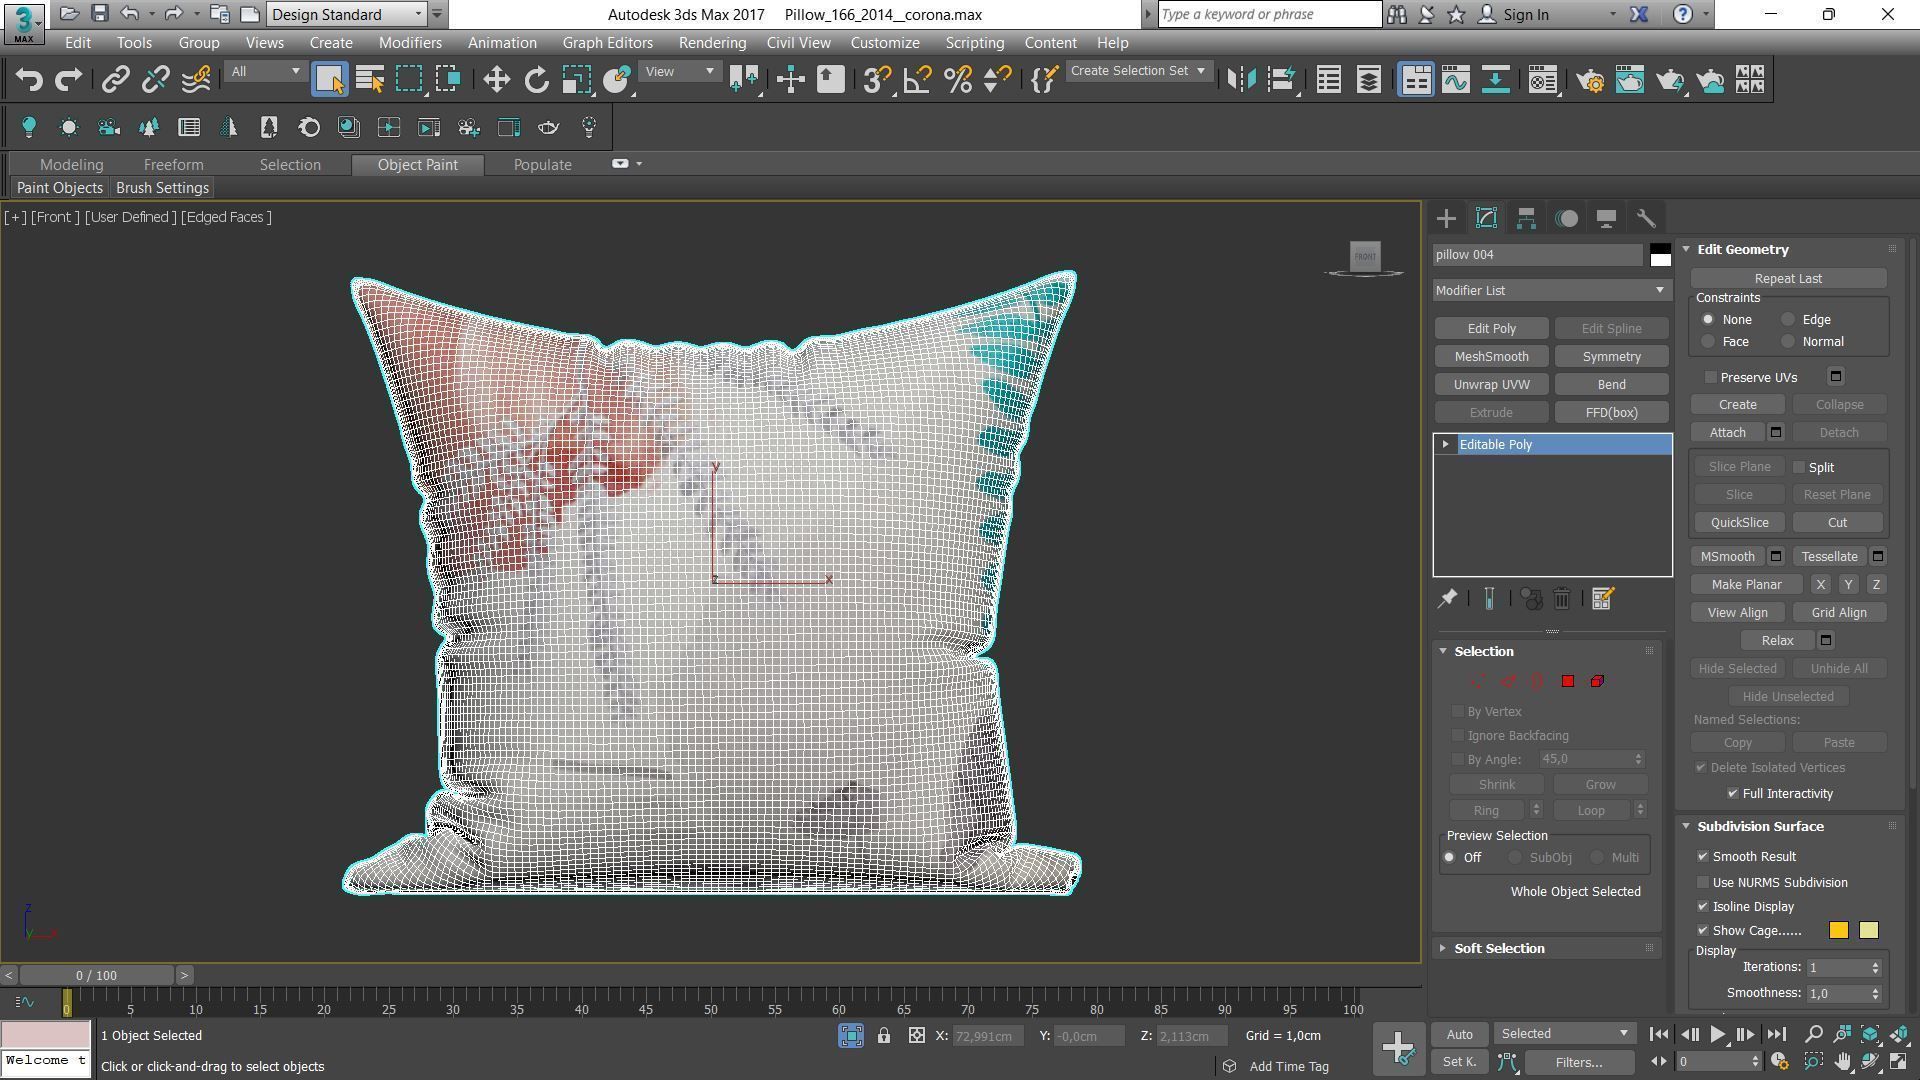The height and width of the screenshot is (1080, 1920).
Task: Click the Undo arrow in main toolbar
Action: pyautogui.click(x=29, y=80)
